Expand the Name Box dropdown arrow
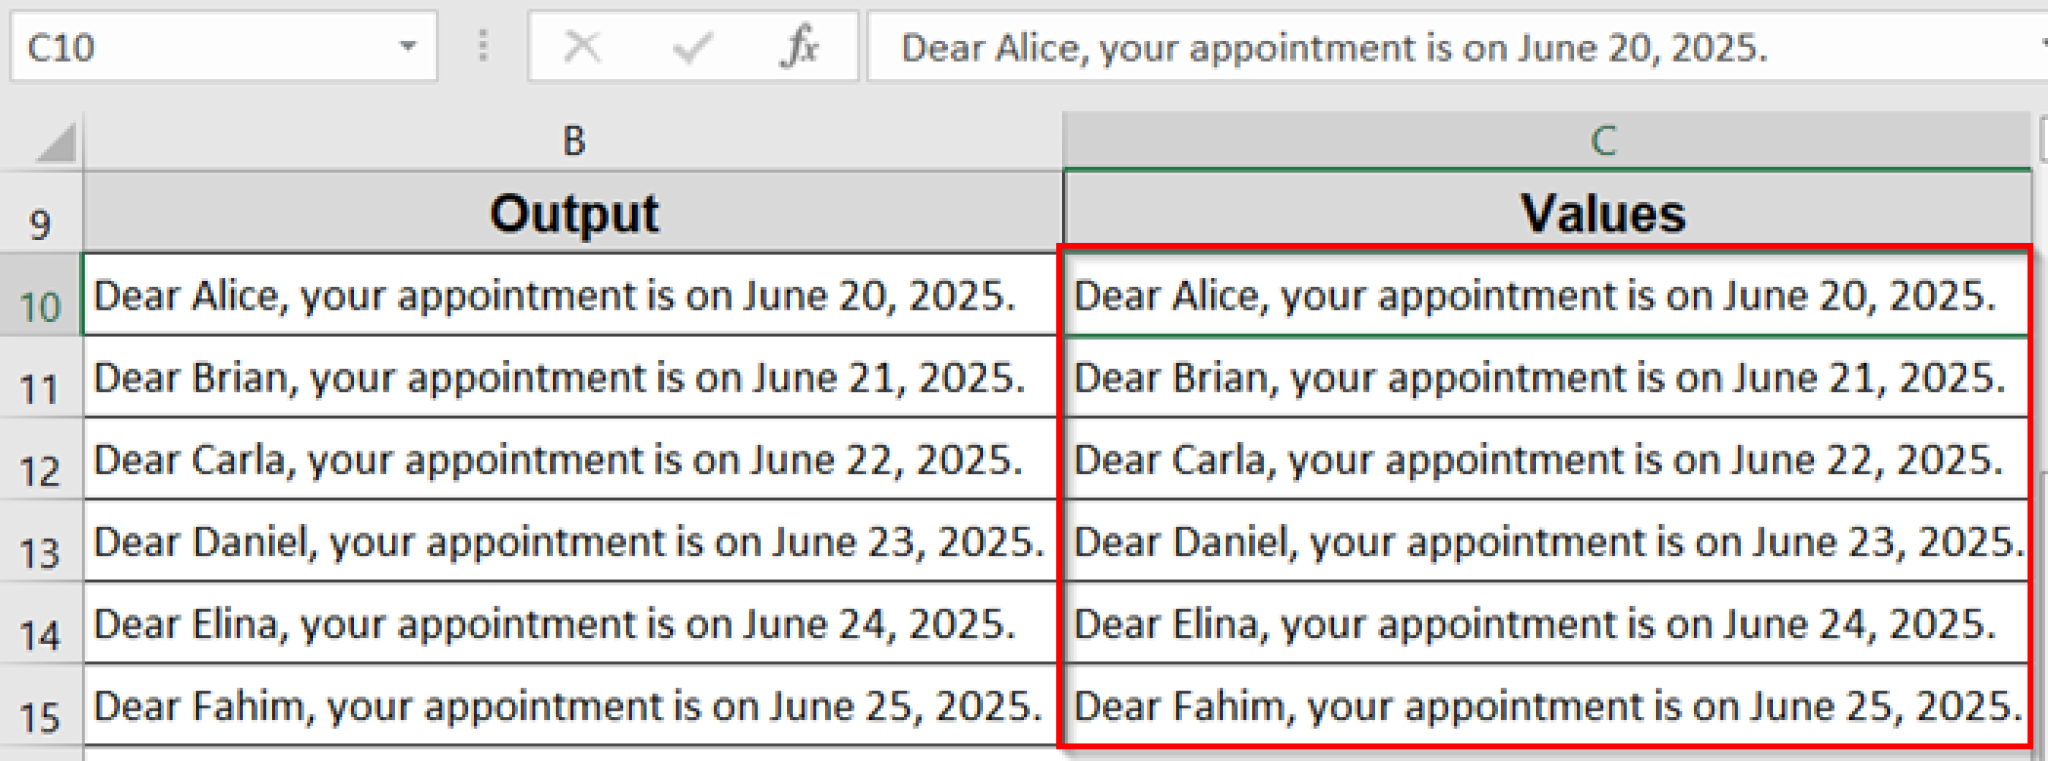The image size is (2048, 761). (407, 46)
